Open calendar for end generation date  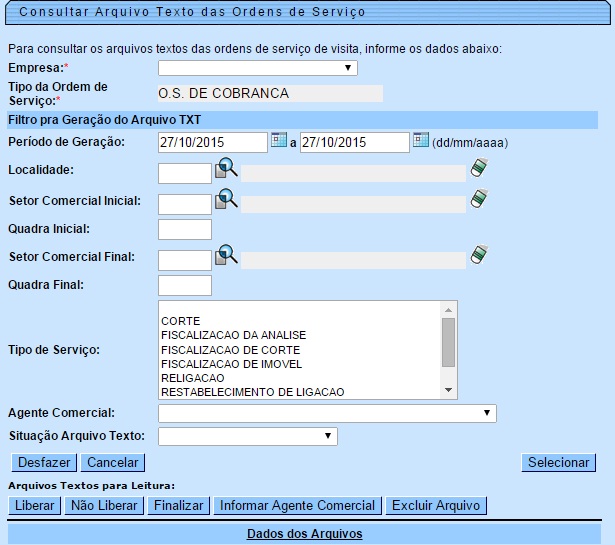(421, 141)
